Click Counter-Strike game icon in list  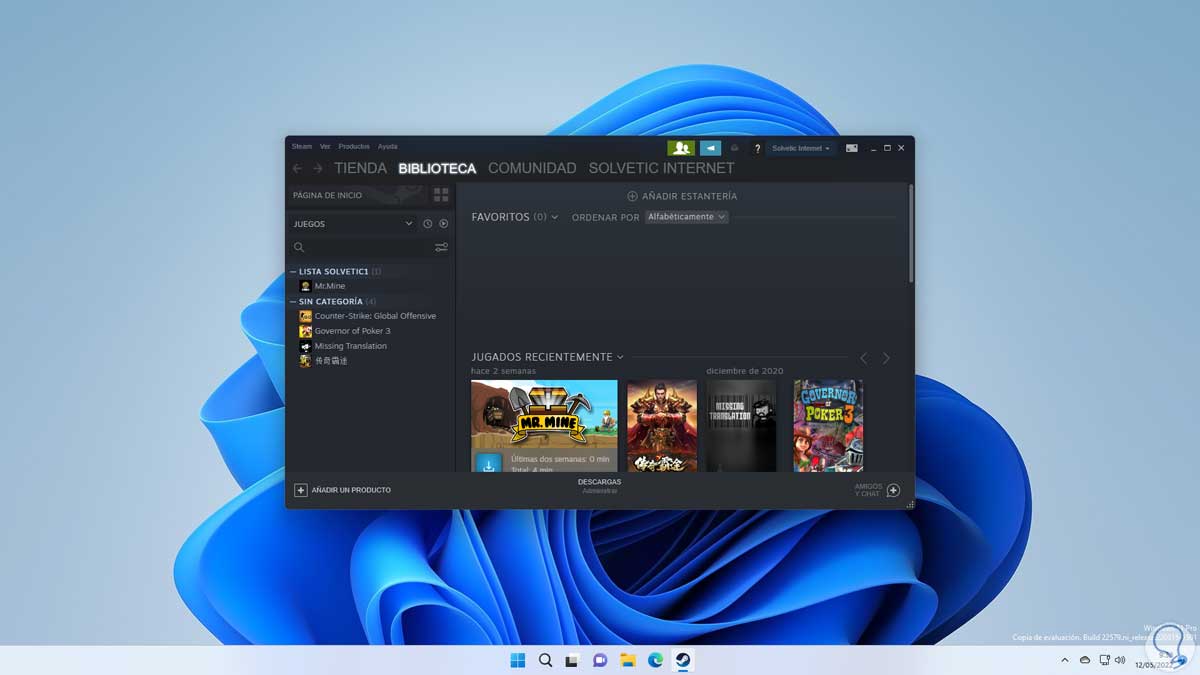(x=306, y=316)
